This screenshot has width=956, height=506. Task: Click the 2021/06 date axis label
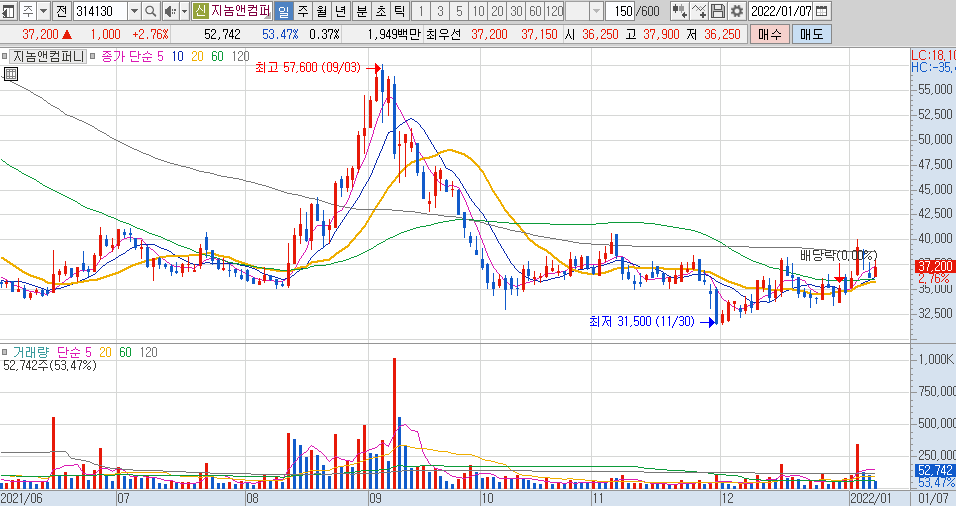point(22,498)
